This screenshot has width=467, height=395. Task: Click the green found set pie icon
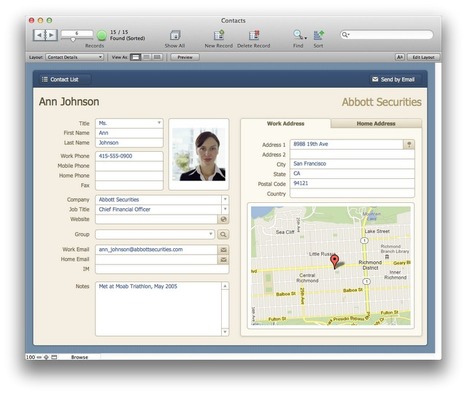[102, 35]
